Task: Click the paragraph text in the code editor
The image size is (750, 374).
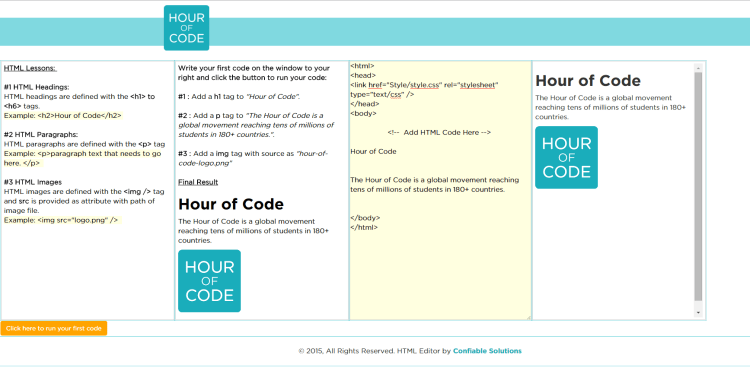Action: coord(435,185)
